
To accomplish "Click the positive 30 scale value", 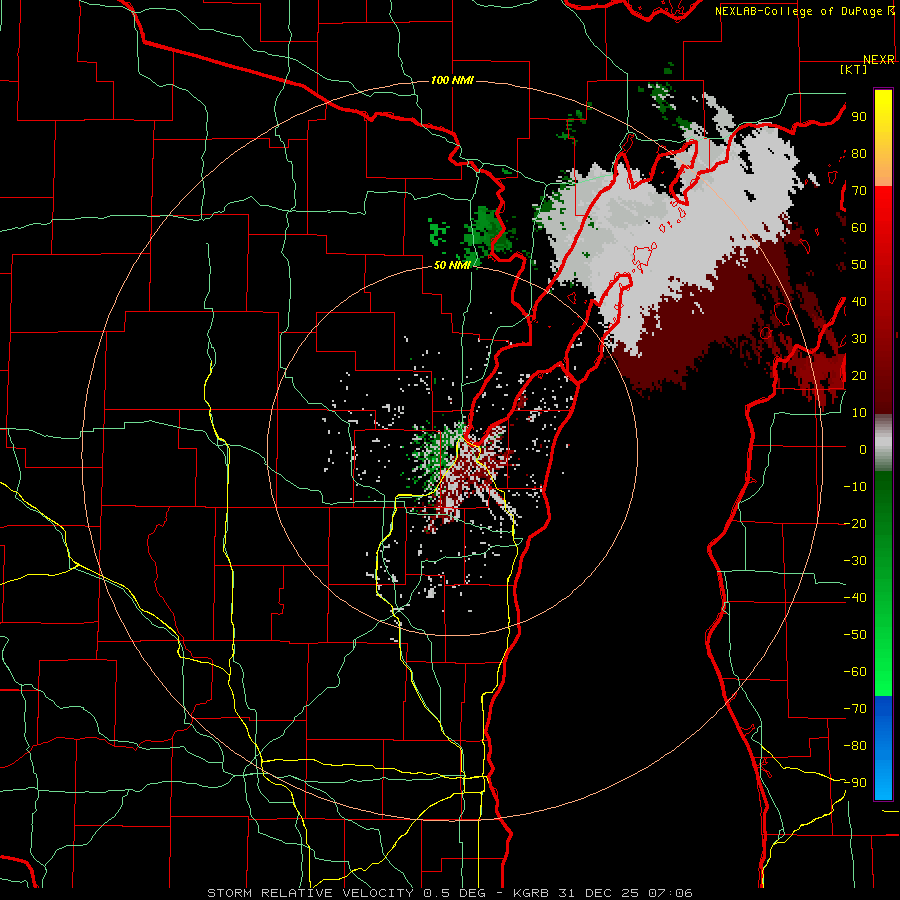I will click(x=859, y=339).
